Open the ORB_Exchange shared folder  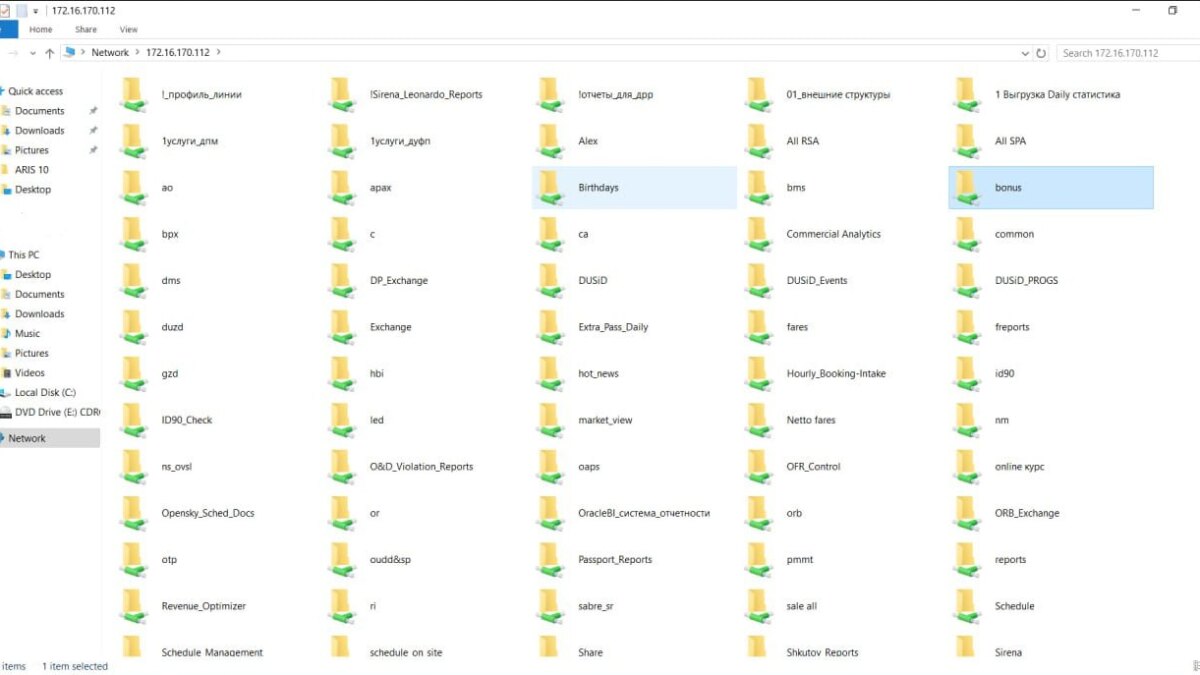tap(1026, 513)
